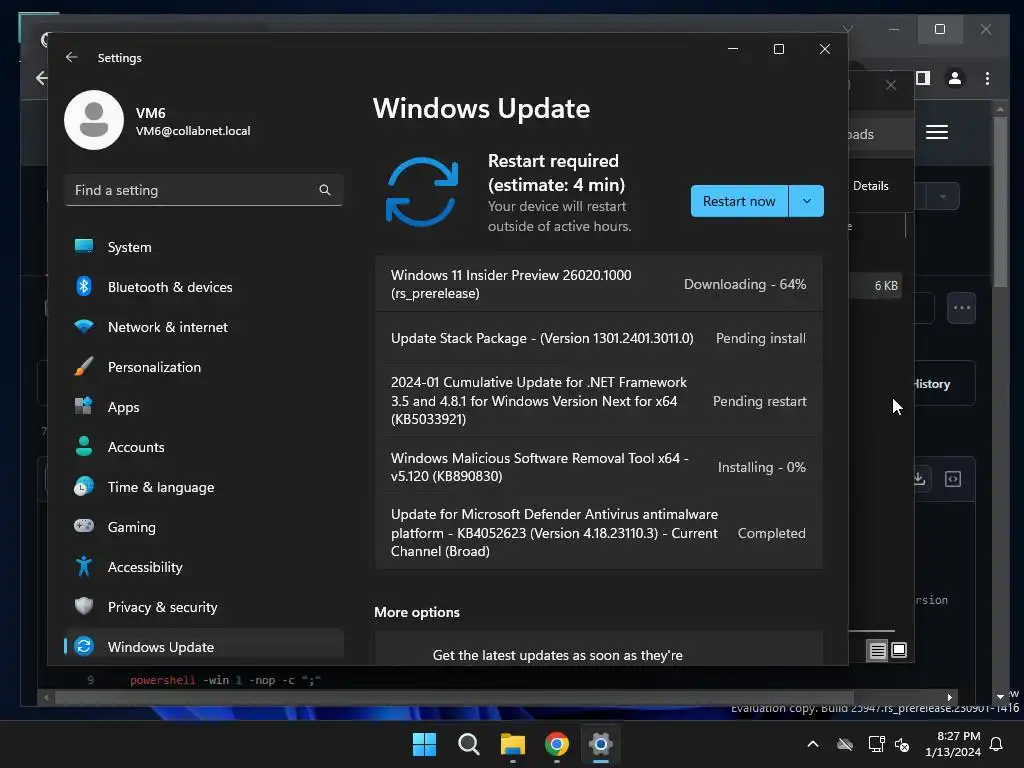Go back using the Settings back arrow
The width and height of the screenshot is (1024, 768).
pyautogui.click(x=71, y=57)
